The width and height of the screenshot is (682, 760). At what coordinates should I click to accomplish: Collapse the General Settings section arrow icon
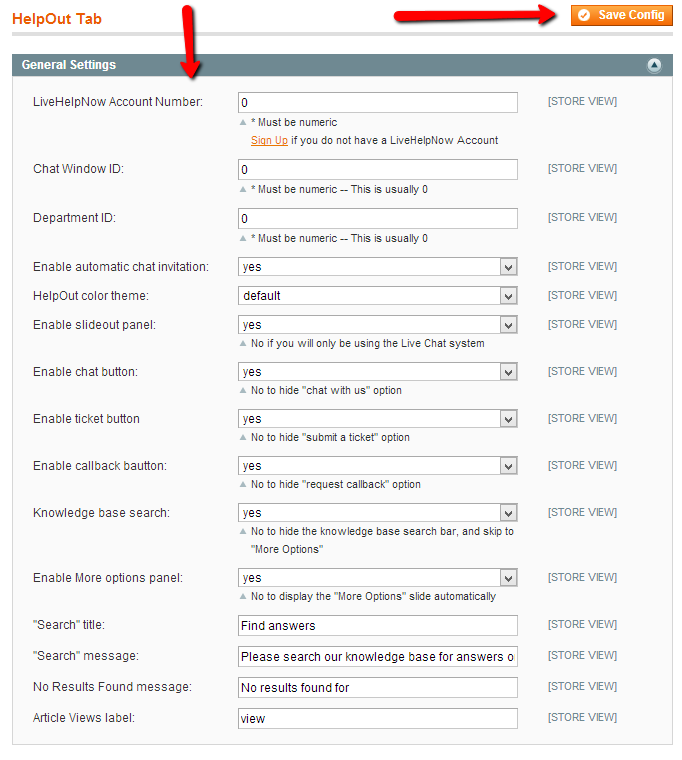click(654, 66)
